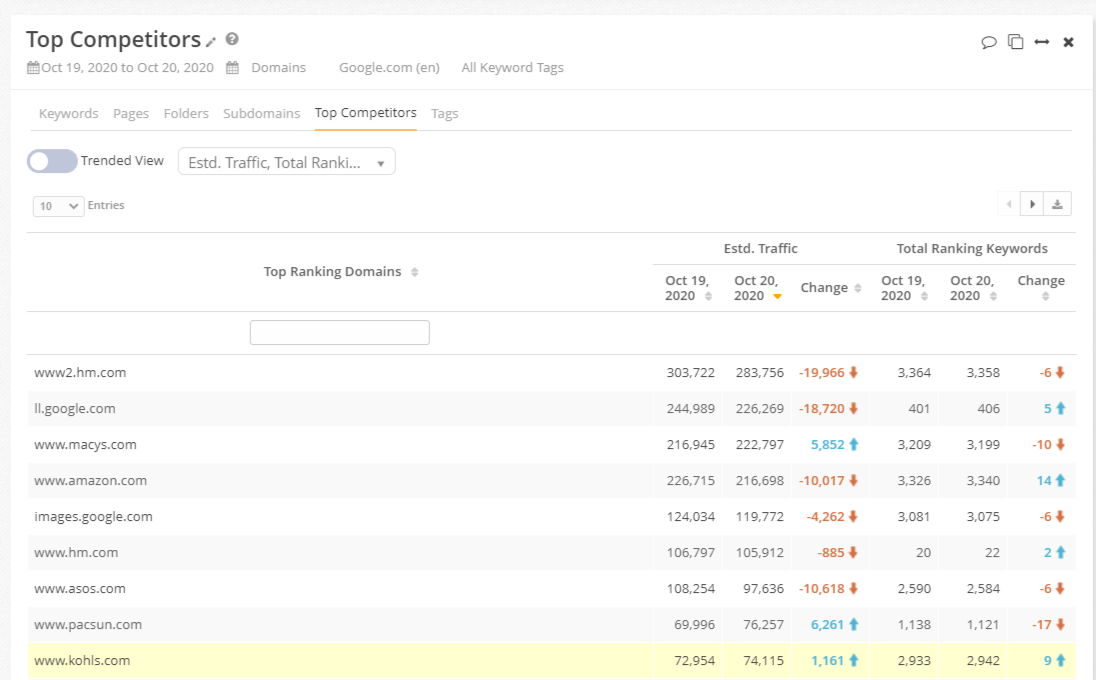Click the www.asos.com domain row
Image resolution: width=1096 pixels, height=680 pixels.
(x=551, y=588)
